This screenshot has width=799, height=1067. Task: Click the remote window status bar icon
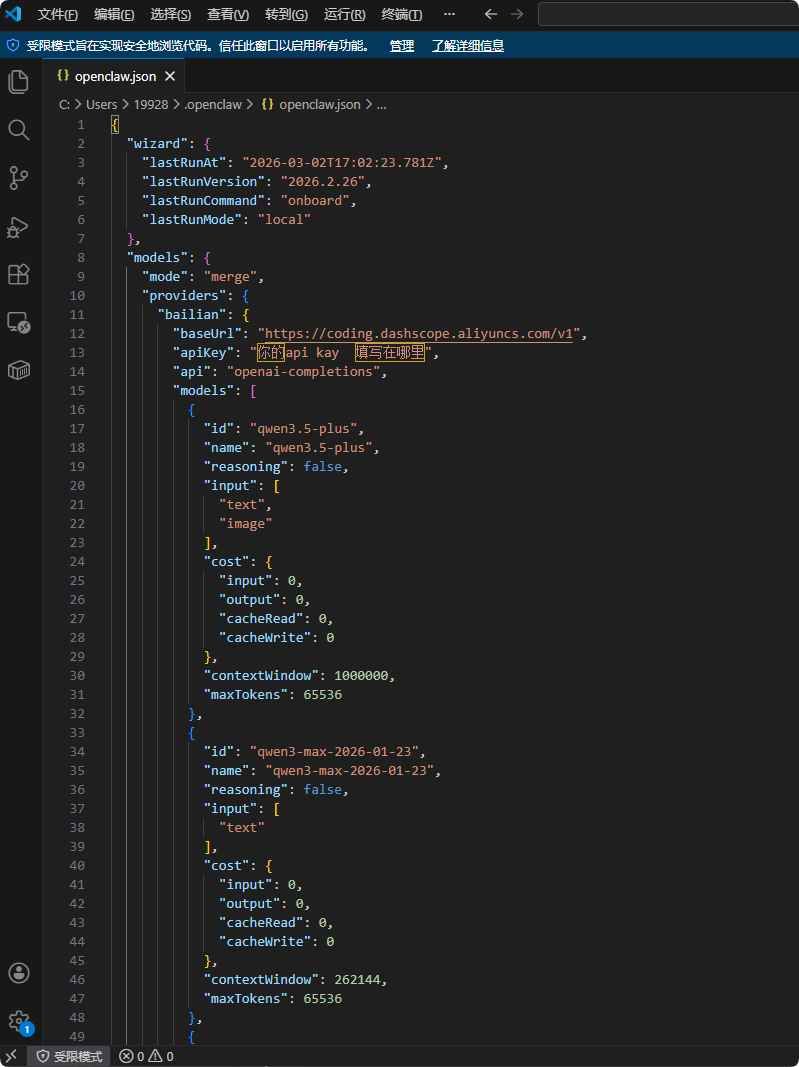pos(11,1056)
